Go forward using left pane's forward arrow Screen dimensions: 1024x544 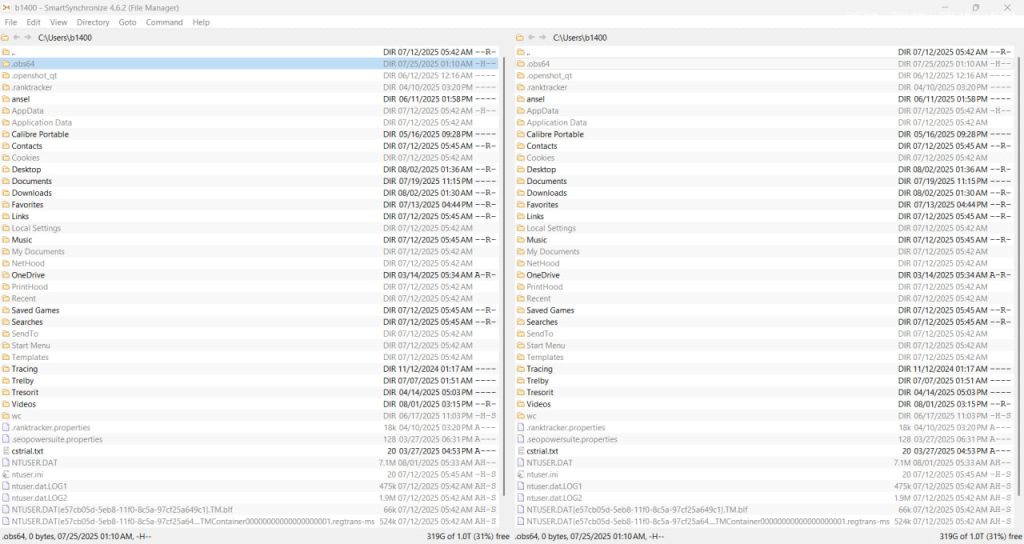tap(27, 38)
